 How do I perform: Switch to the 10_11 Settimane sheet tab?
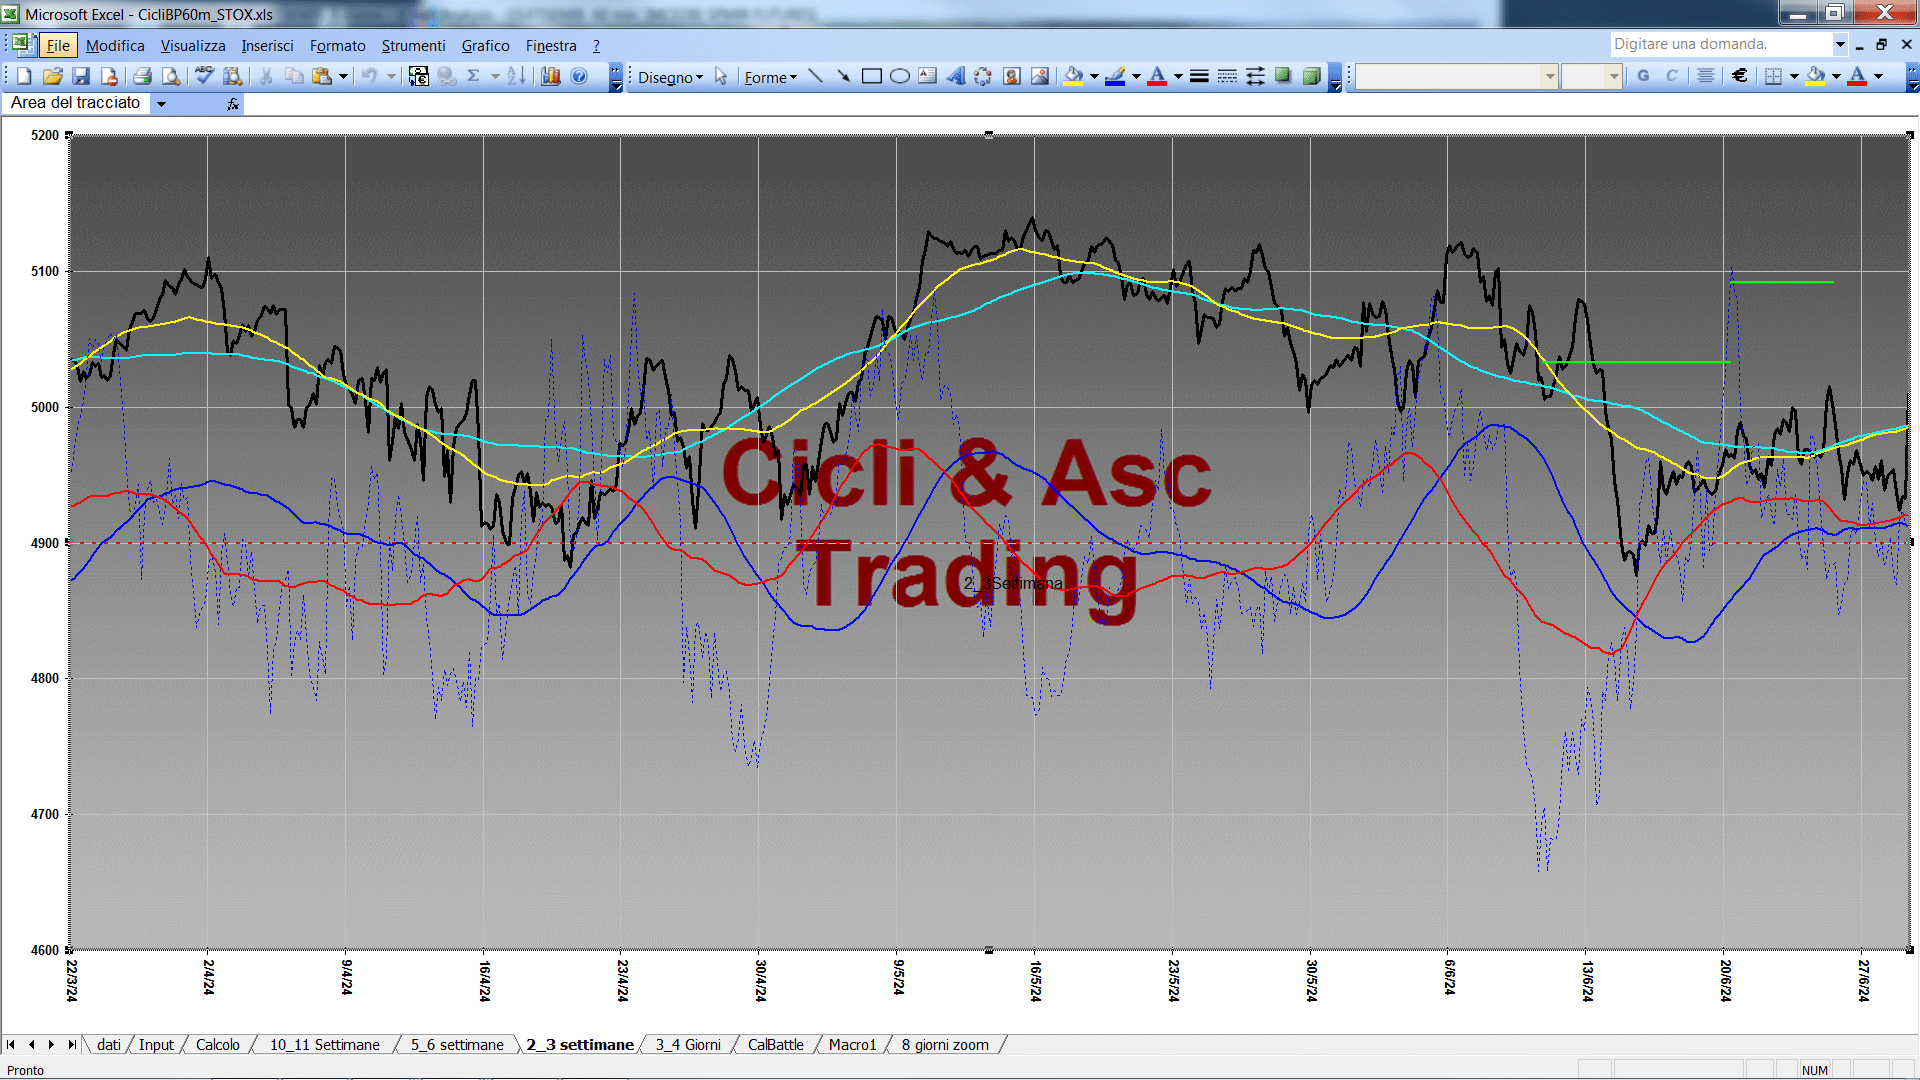point(324,1044)
